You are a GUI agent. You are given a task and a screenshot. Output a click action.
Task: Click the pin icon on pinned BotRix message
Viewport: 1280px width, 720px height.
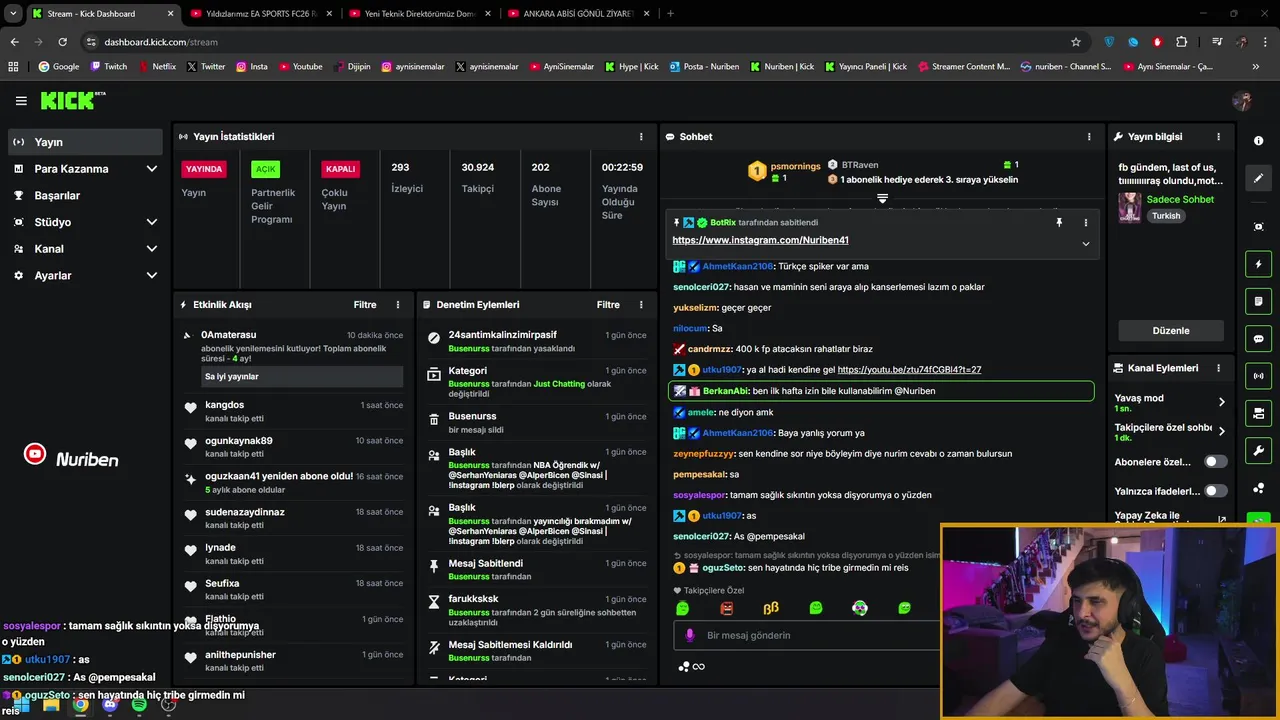click(1059, 223)
